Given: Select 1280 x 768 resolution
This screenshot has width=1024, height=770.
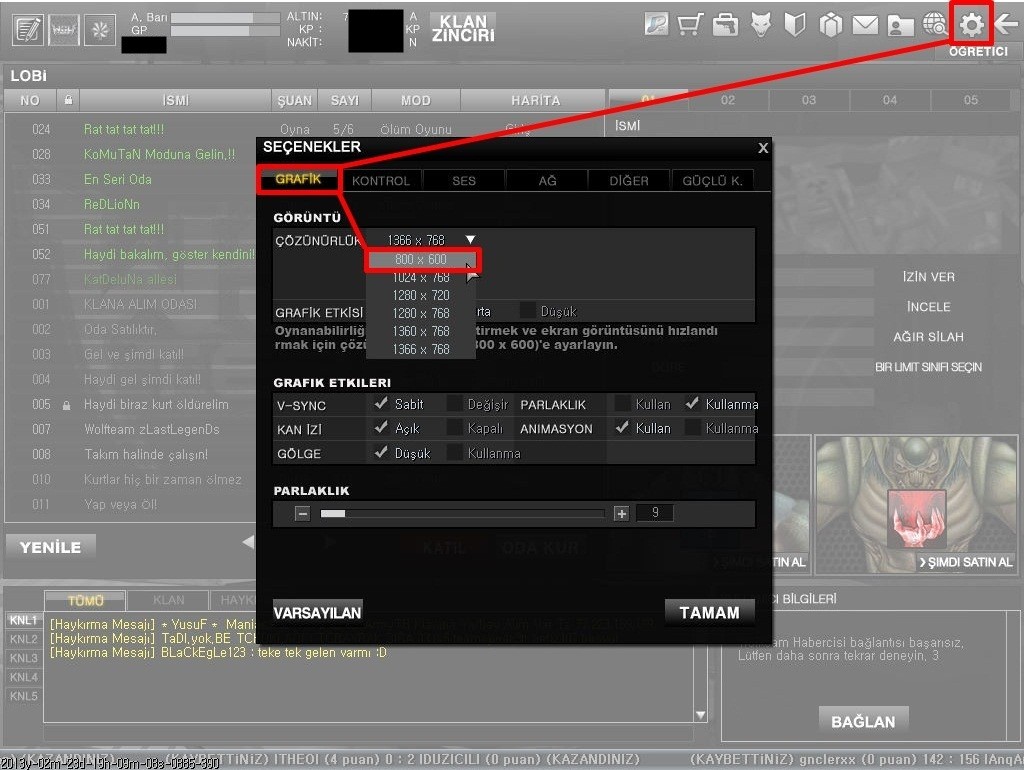Looking at the screenshot, I should click(x=421, y=313).
